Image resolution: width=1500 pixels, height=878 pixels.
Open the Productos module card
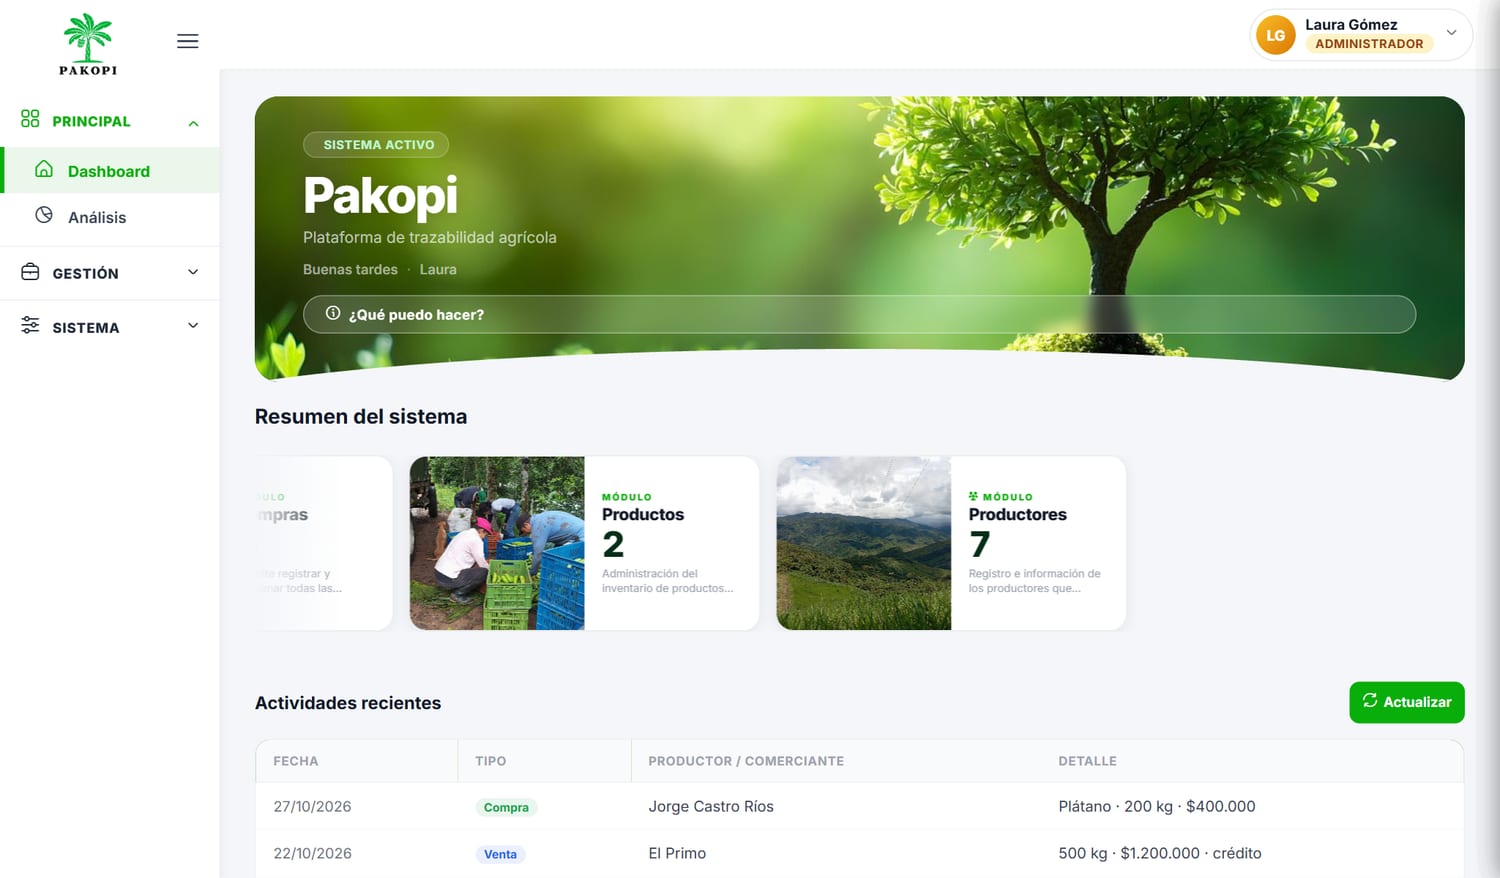584,543
